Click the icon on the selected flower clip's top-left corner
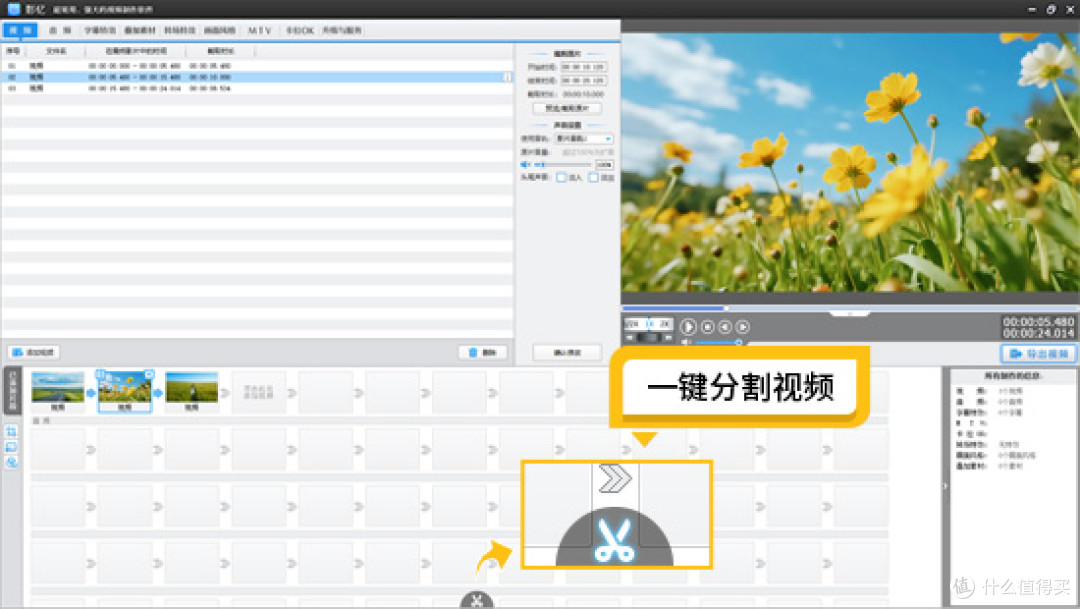 (x=101, y=374)
